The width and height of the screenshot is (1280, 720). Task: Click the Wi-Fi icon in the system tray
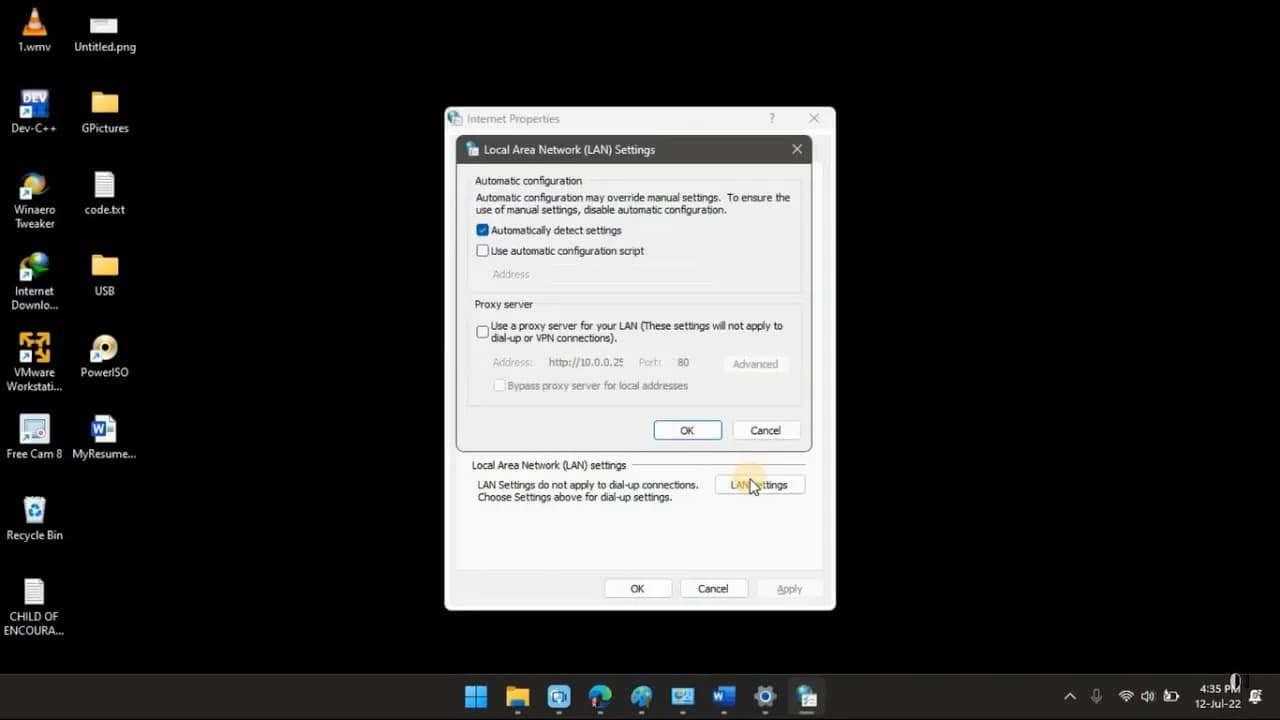tap(1126, 696)
